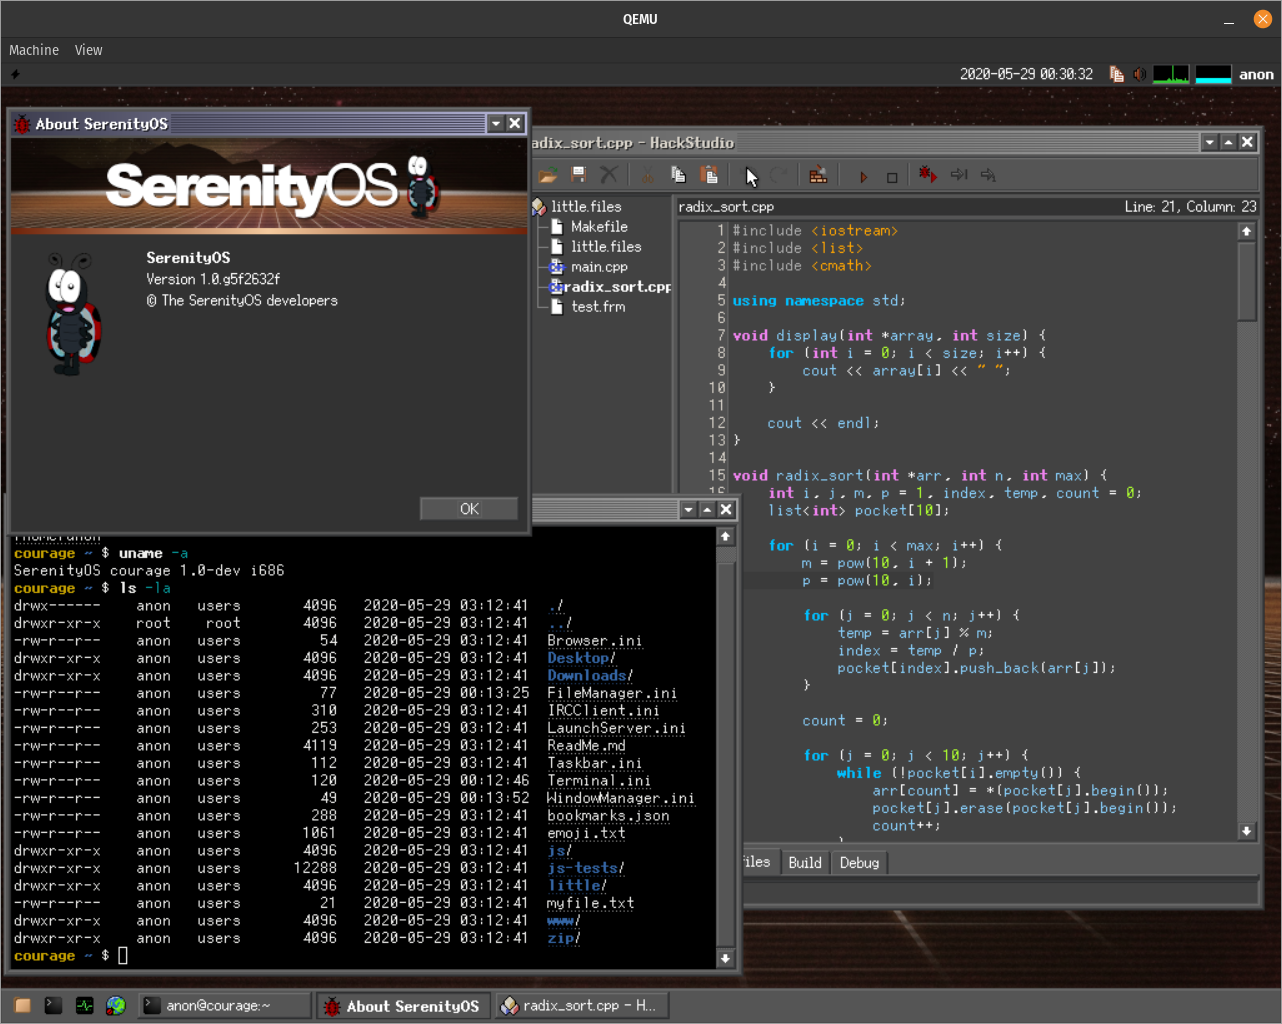Open the system monitor icon in the taskbar
This screenshot has width=1282, height=1024.
pos(85,1006)
